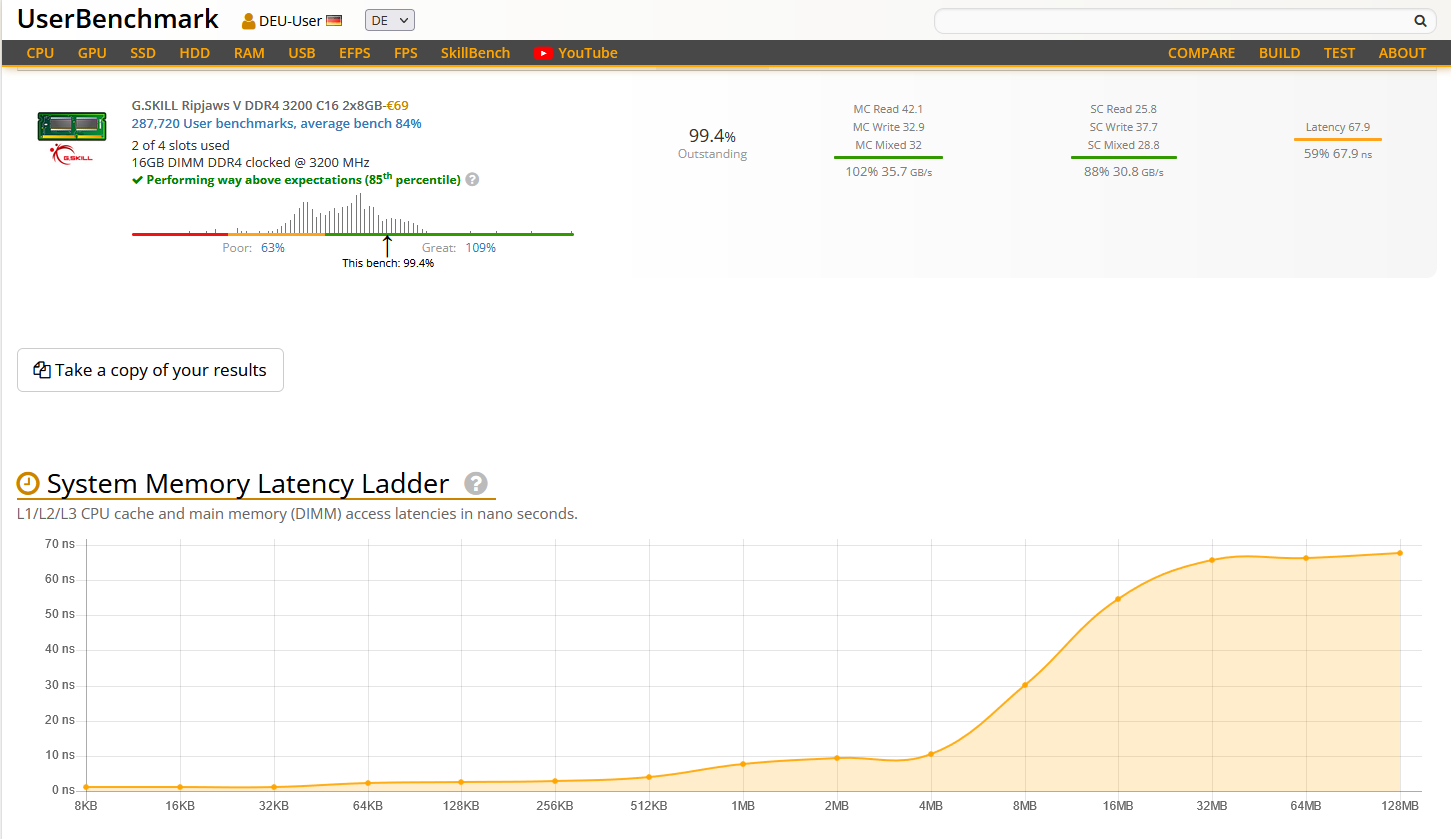
Task: Click the Poor 63% value
Action: pyautogui.click(x=273, y=248)
